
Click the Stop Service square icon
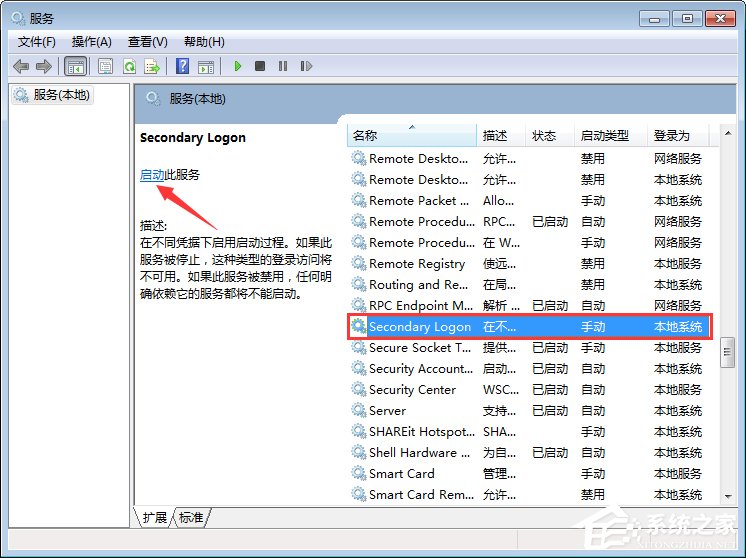(x=260, y=66)
